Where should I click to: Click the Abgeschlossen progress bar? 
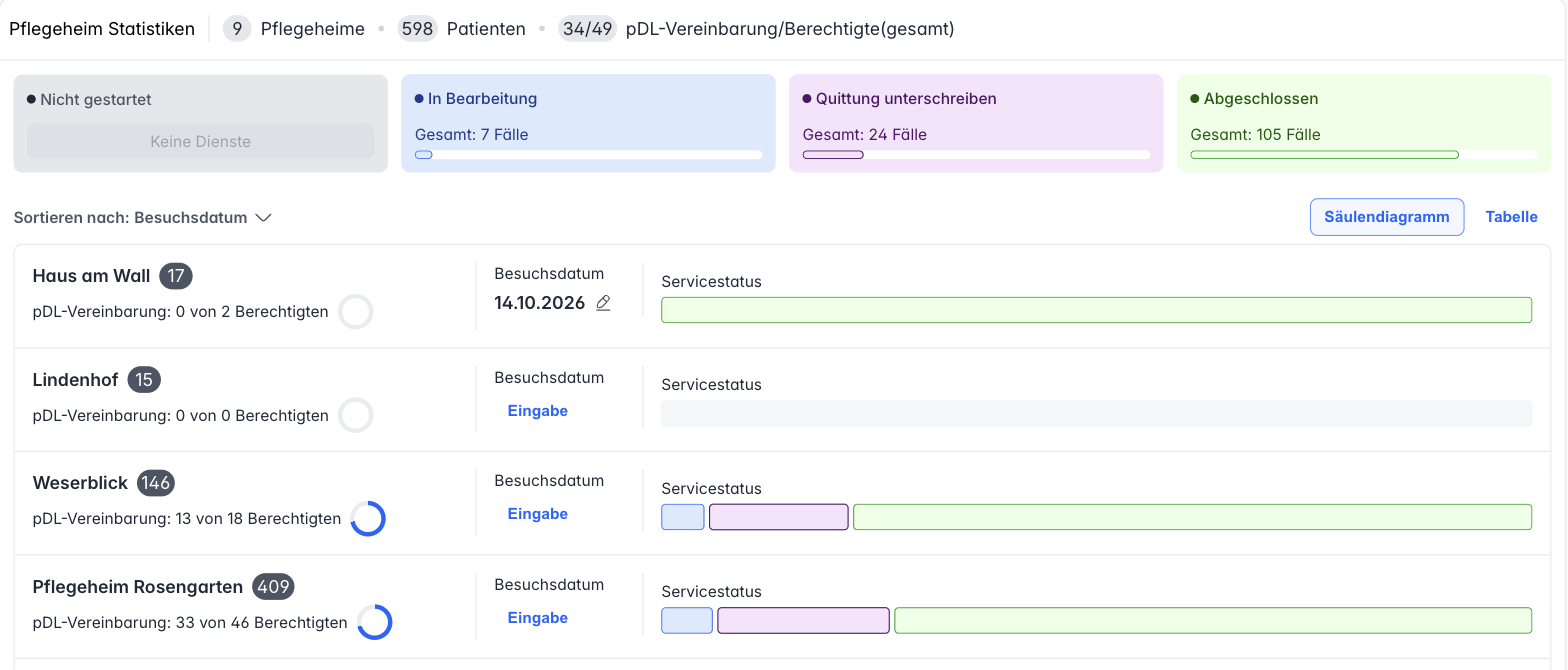click(1364, 155)
